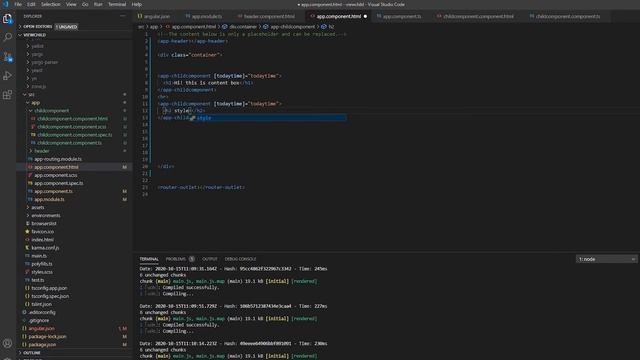This screenshot has height=360, width=640.
Task: Open the Extensions view
Action: tap(7, 95)
